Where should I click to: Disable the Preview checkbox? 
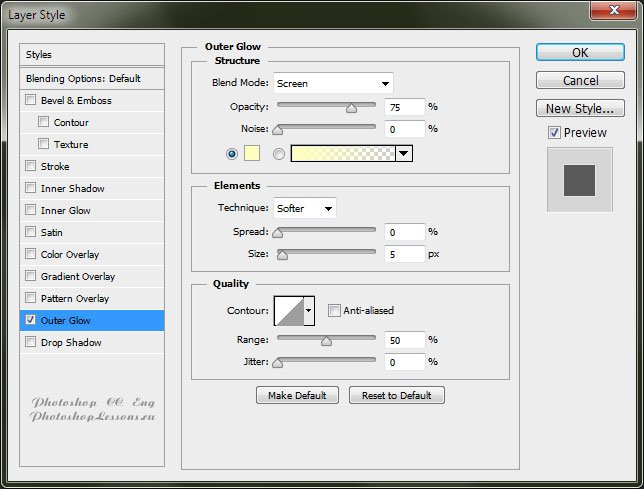coord(554,132)
